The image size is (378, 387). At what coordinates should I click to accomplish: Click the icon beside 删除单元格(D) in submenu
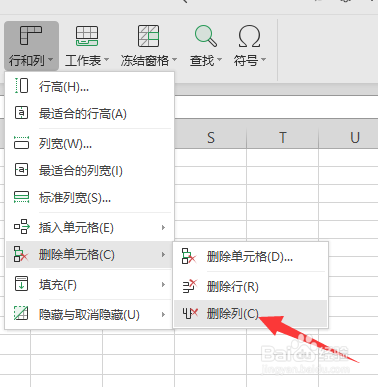[x=189, y=256]
